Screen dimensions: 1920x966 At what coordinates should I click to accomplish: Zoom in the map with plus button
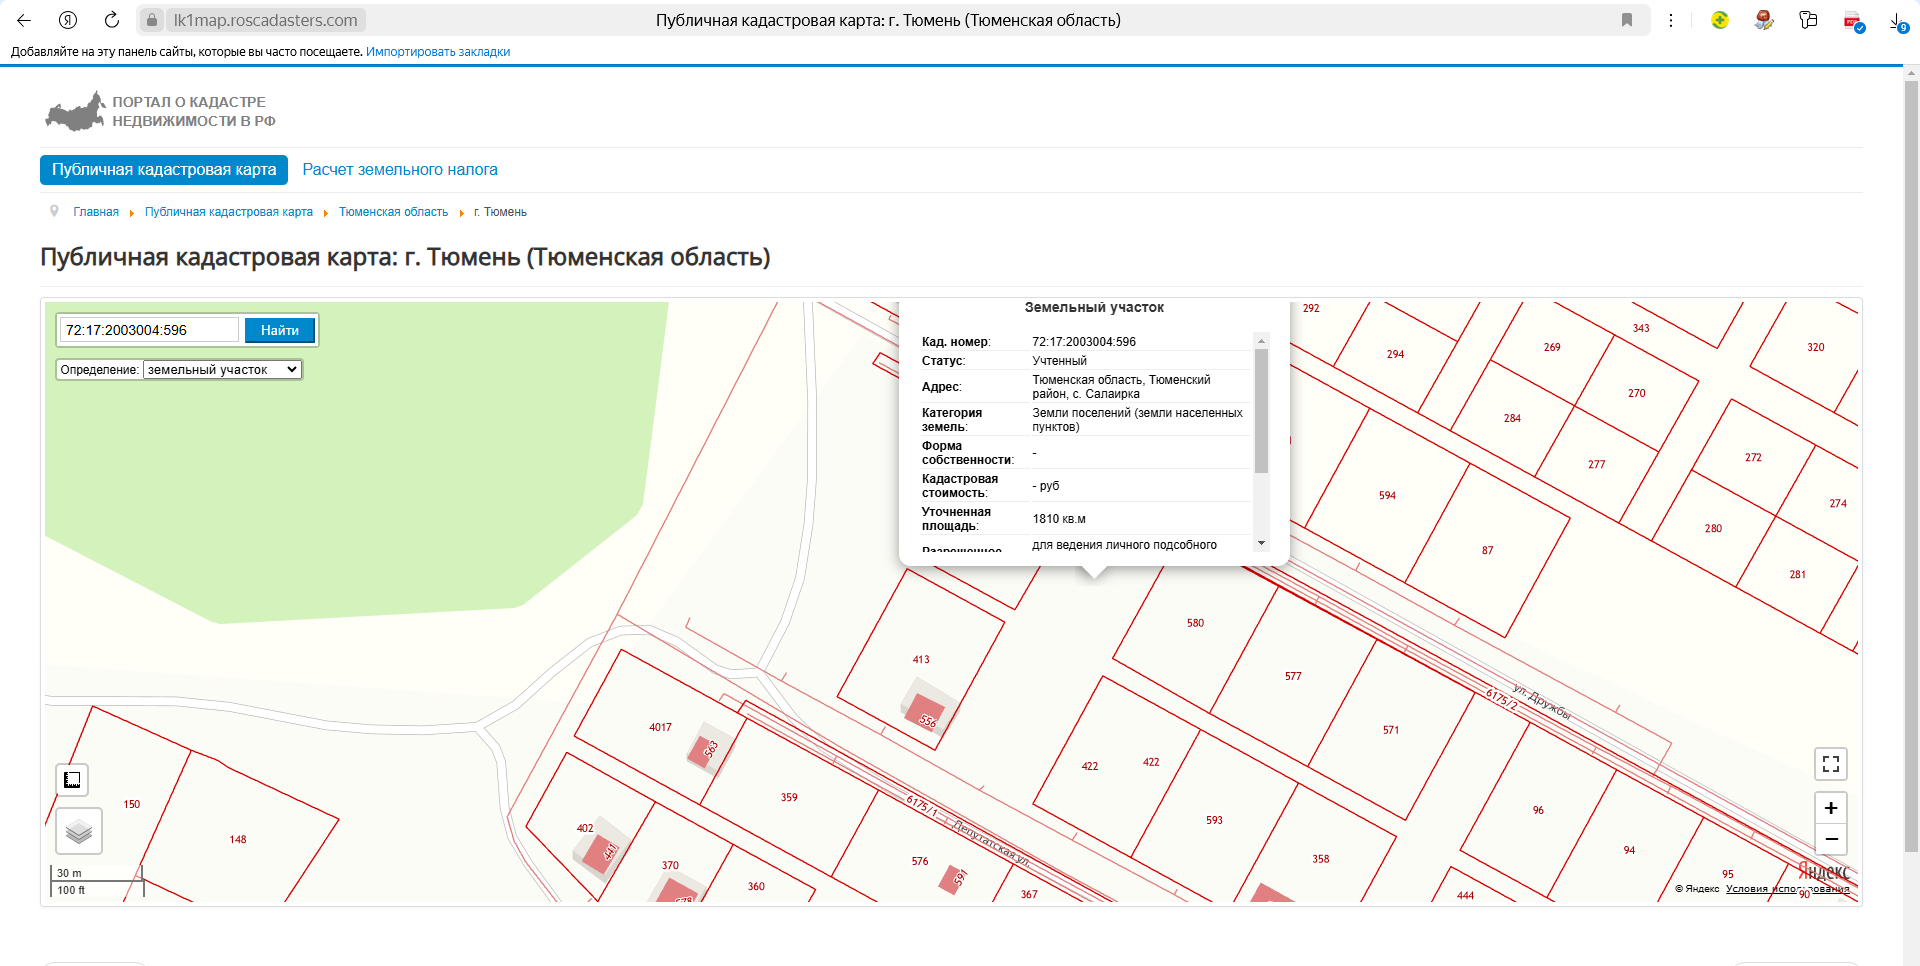(1830, 808)
